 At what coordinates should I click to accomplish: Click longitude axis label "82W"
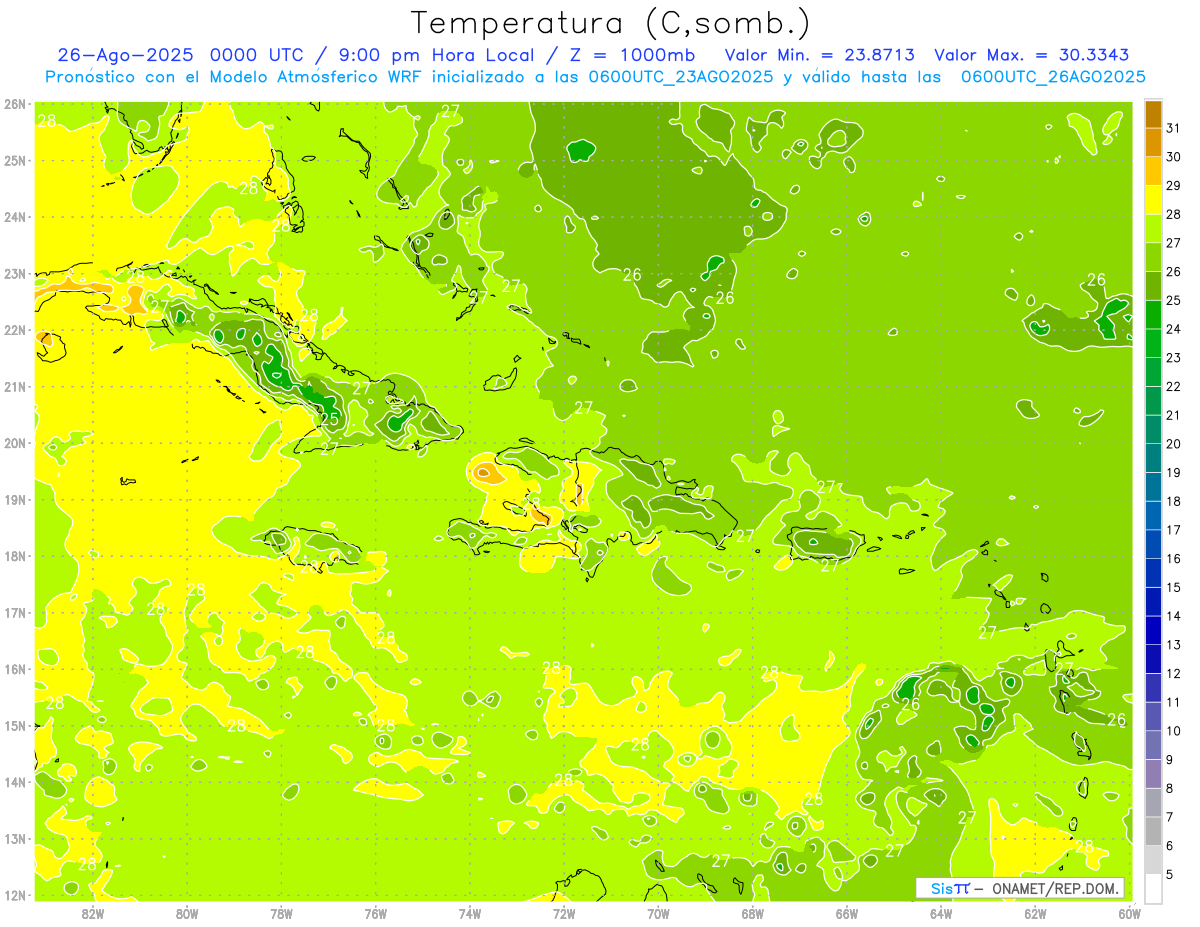pyautogui.click(x=92, y=914)
